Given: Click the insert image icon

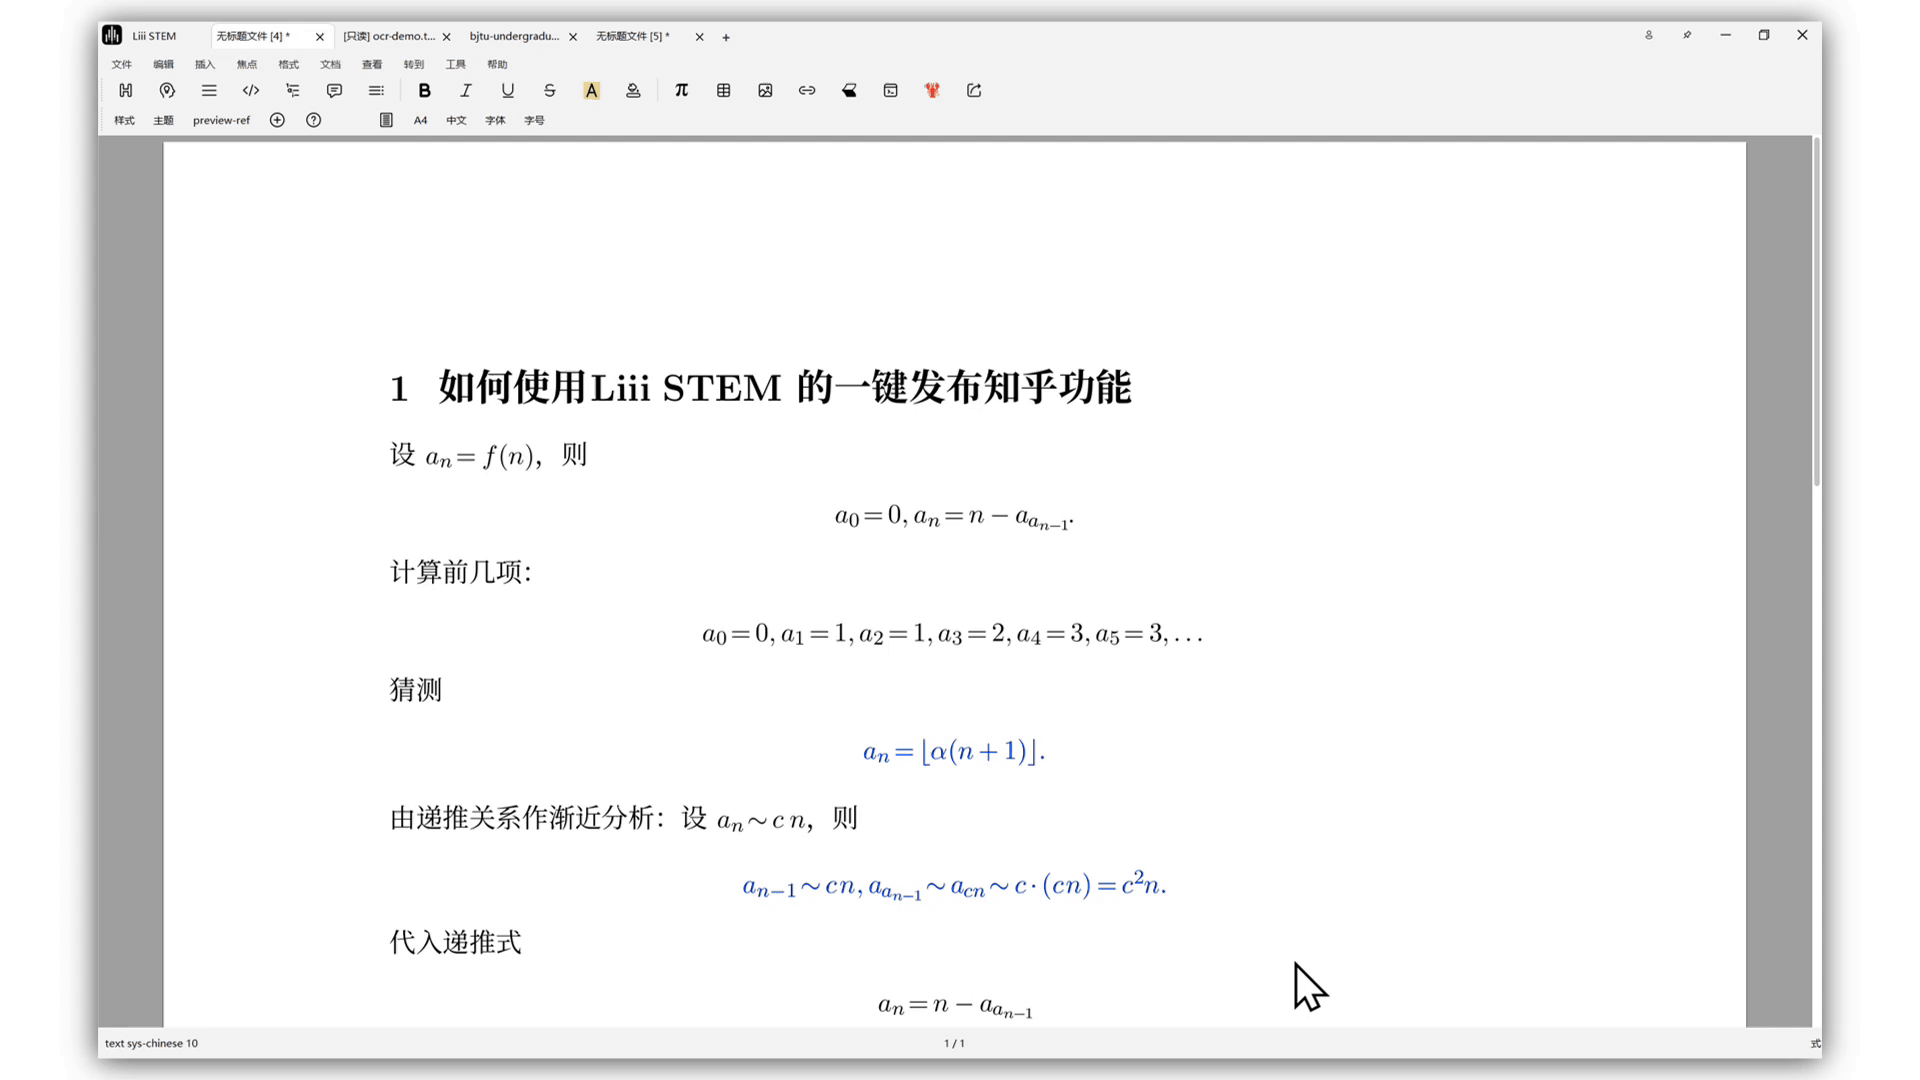Looking at the screenshot, I should [765, 90].
